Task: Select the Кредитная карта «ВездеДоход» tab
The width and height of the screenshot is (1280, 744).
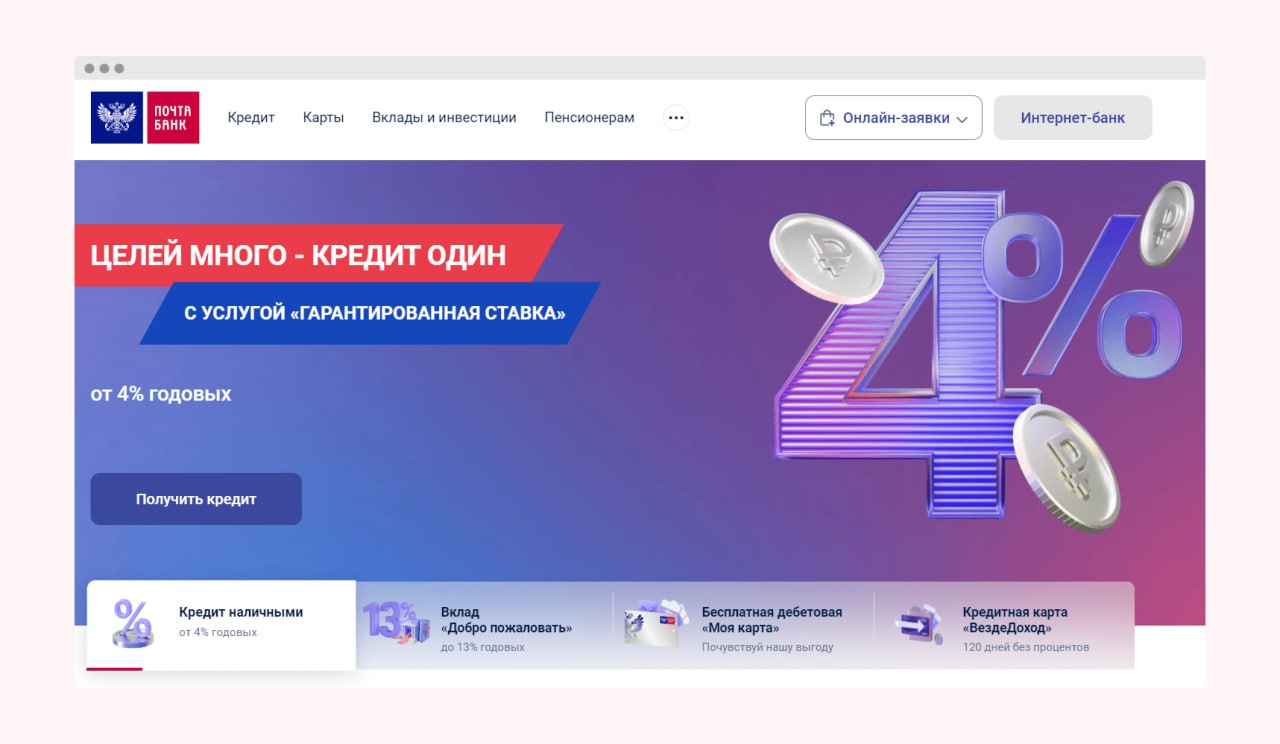Action: click(1005, 625)
